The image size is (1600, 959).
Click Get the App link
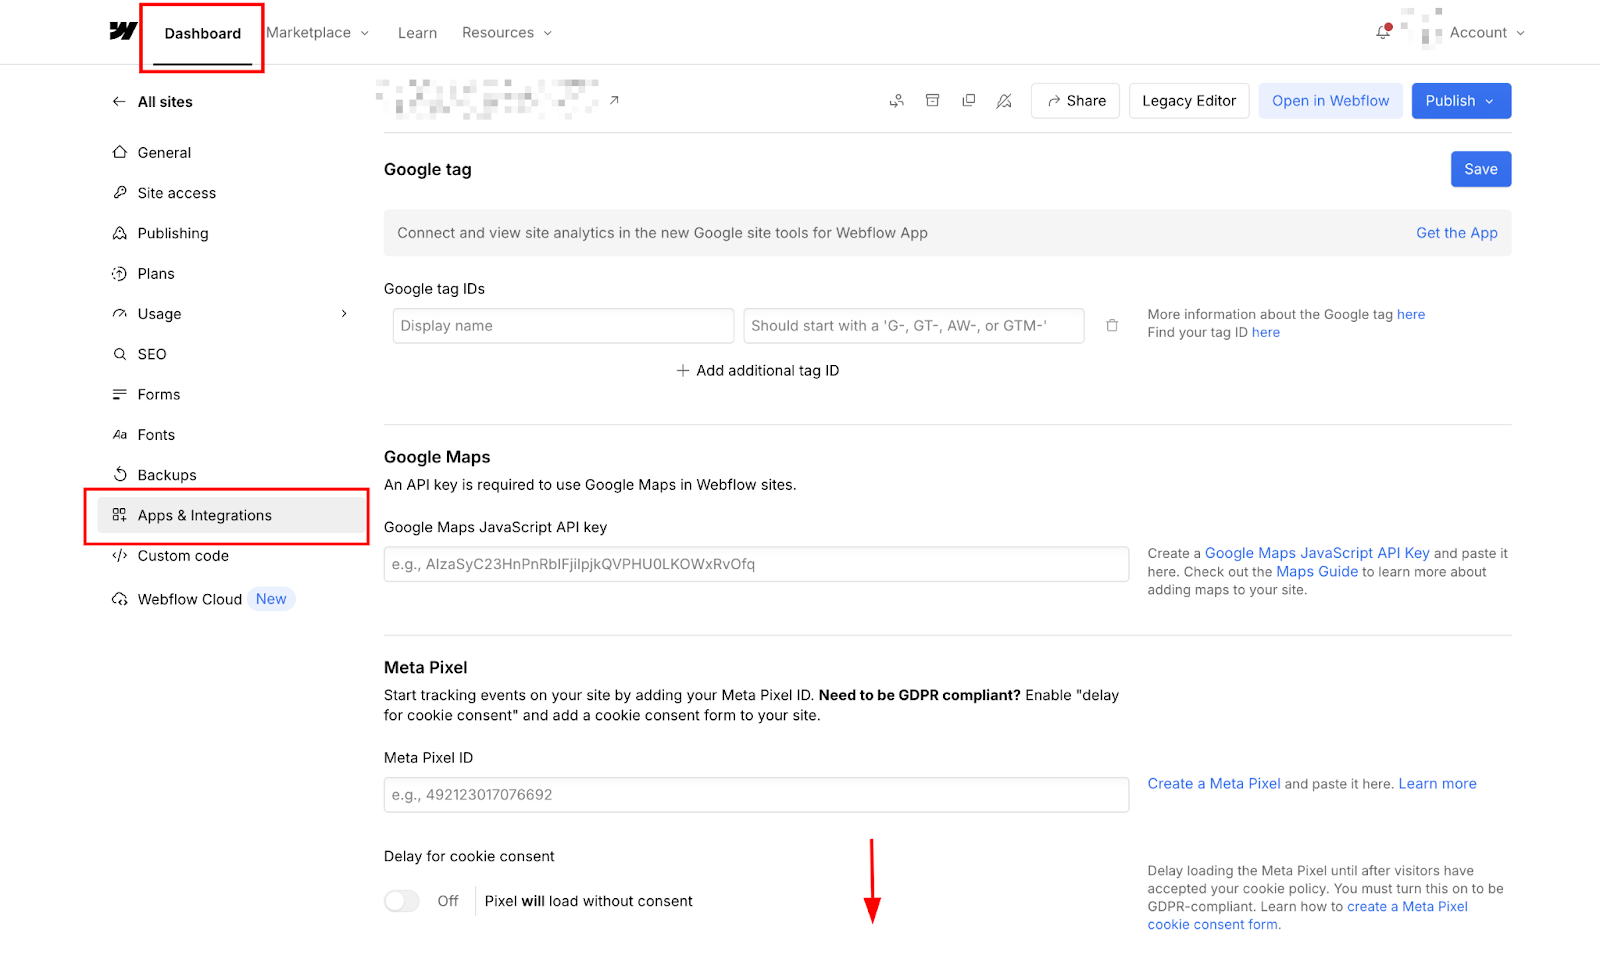(x=1456, y=233)
